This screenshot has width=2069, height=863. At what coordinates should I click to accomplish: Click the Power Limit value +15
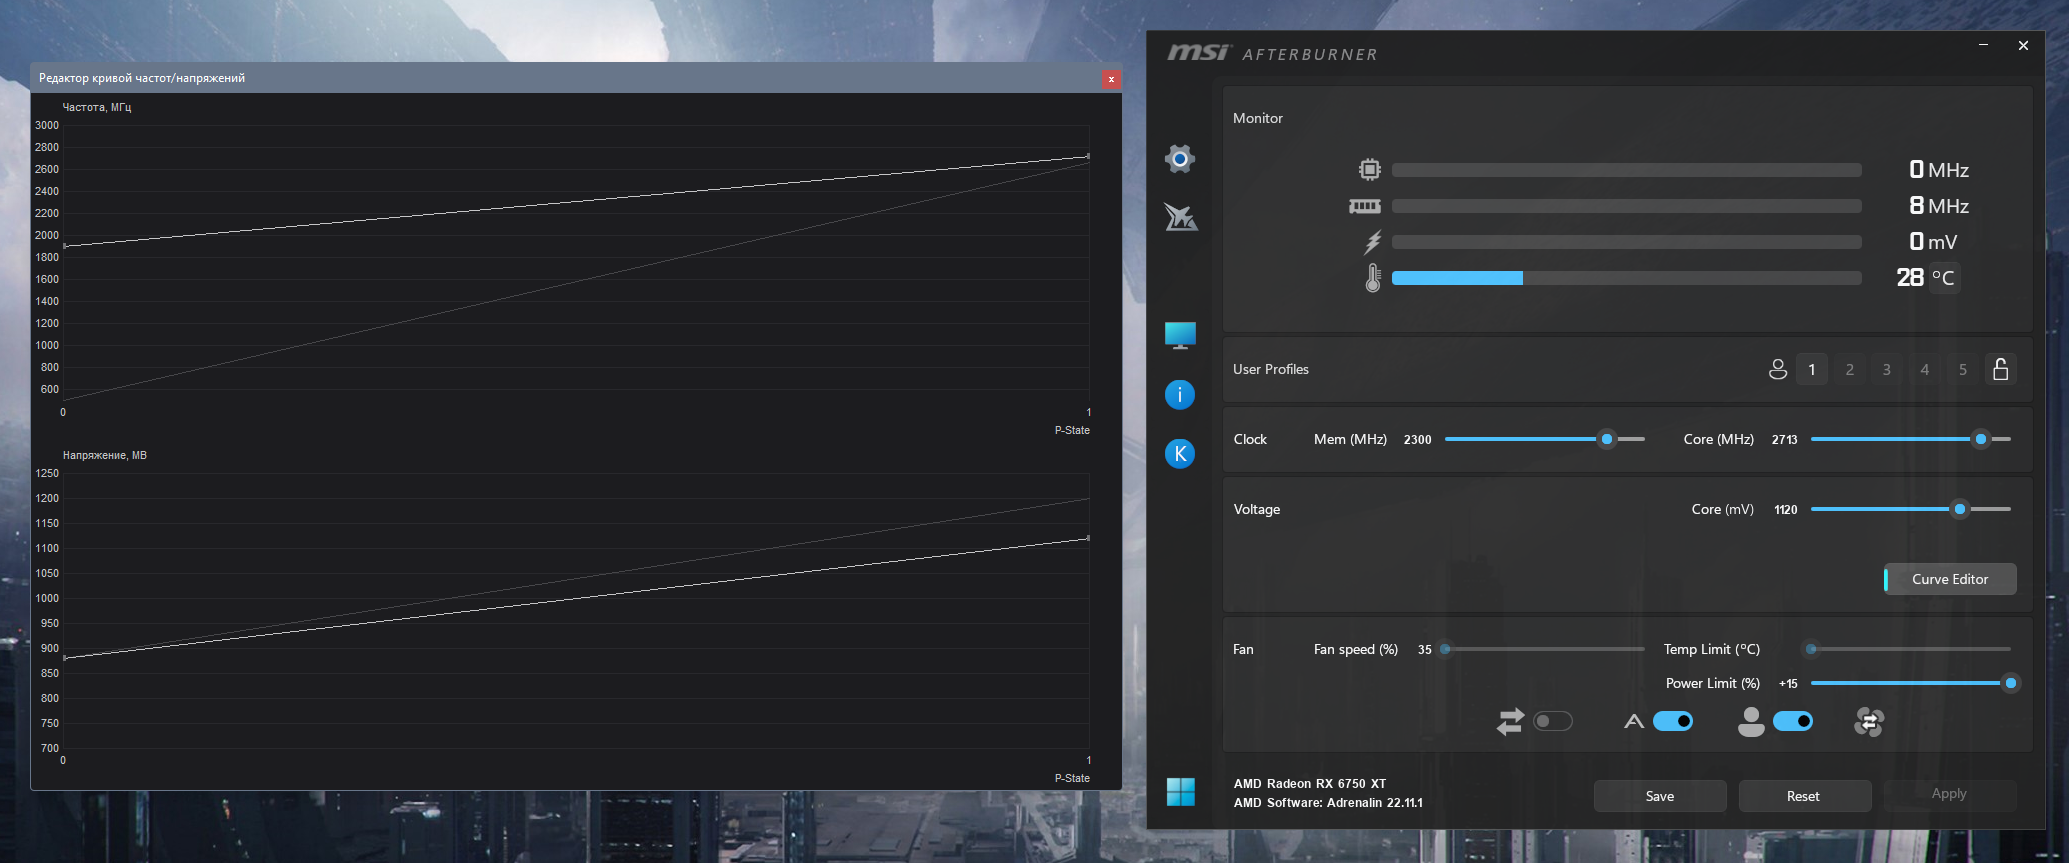tap(1788, 684)
